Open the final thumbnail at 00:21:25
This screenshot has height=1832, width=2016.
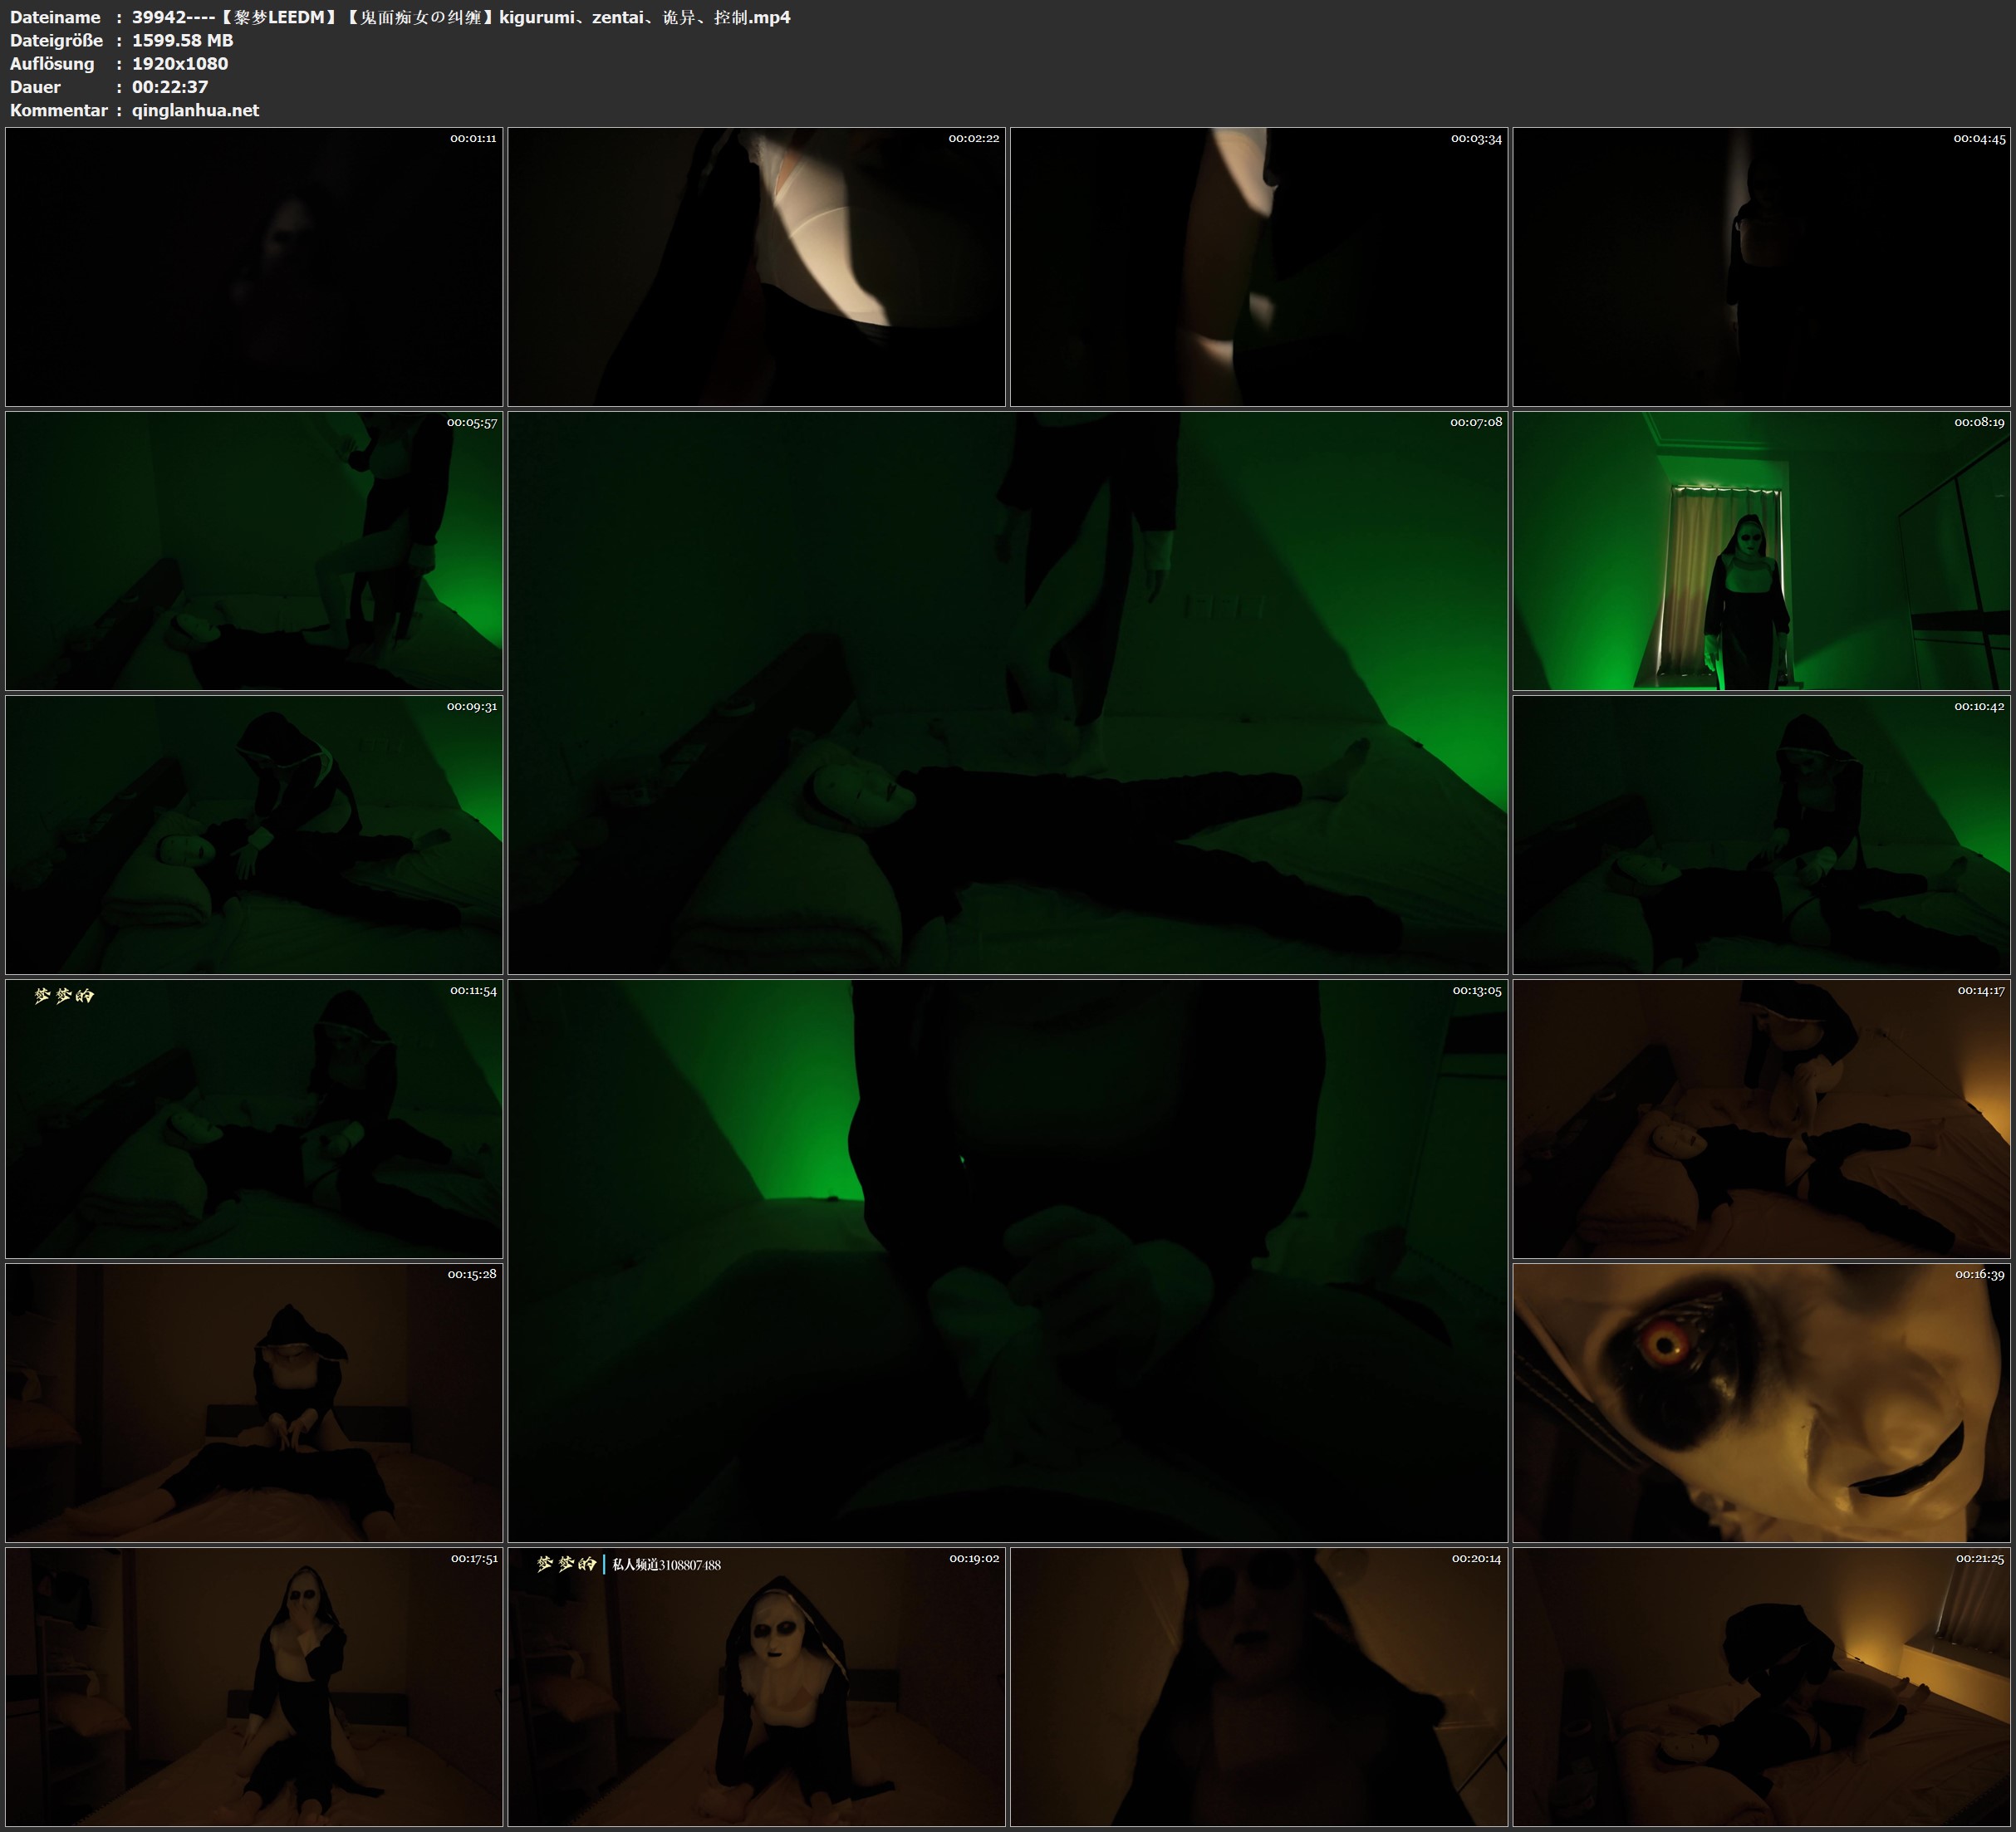[1761, 1686]
